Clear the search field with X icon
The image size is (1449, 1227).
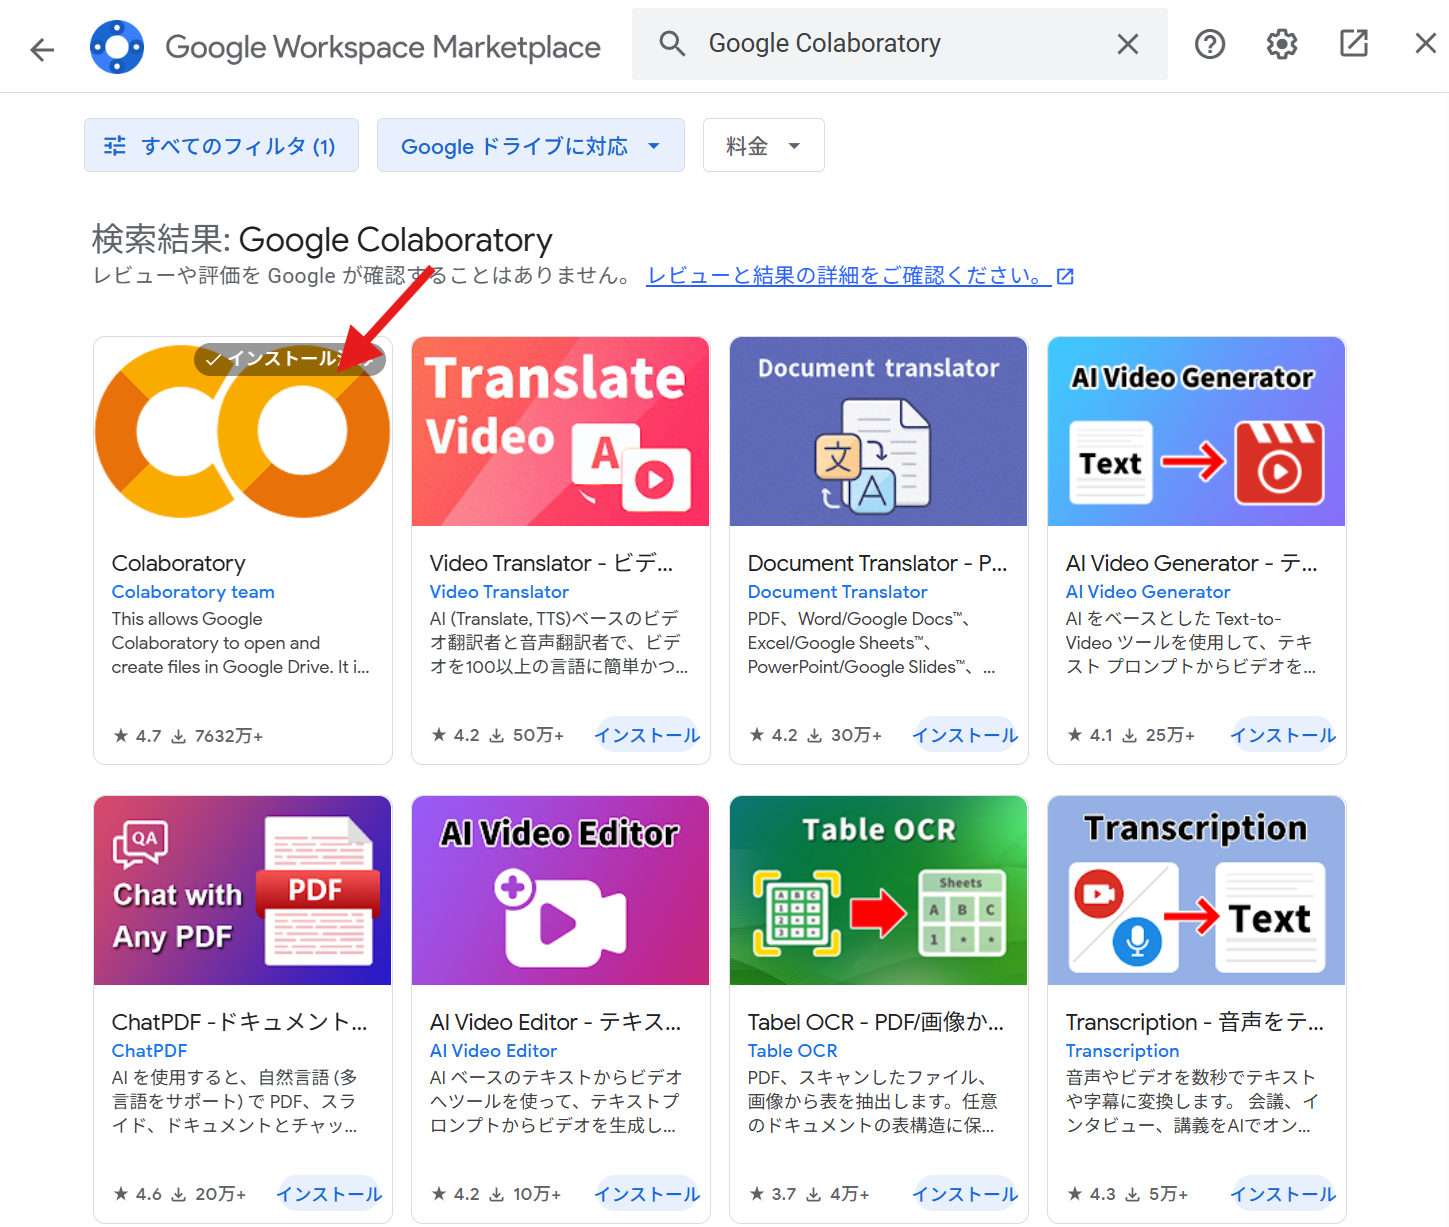pyautogui.click(x=1127, y=44)
